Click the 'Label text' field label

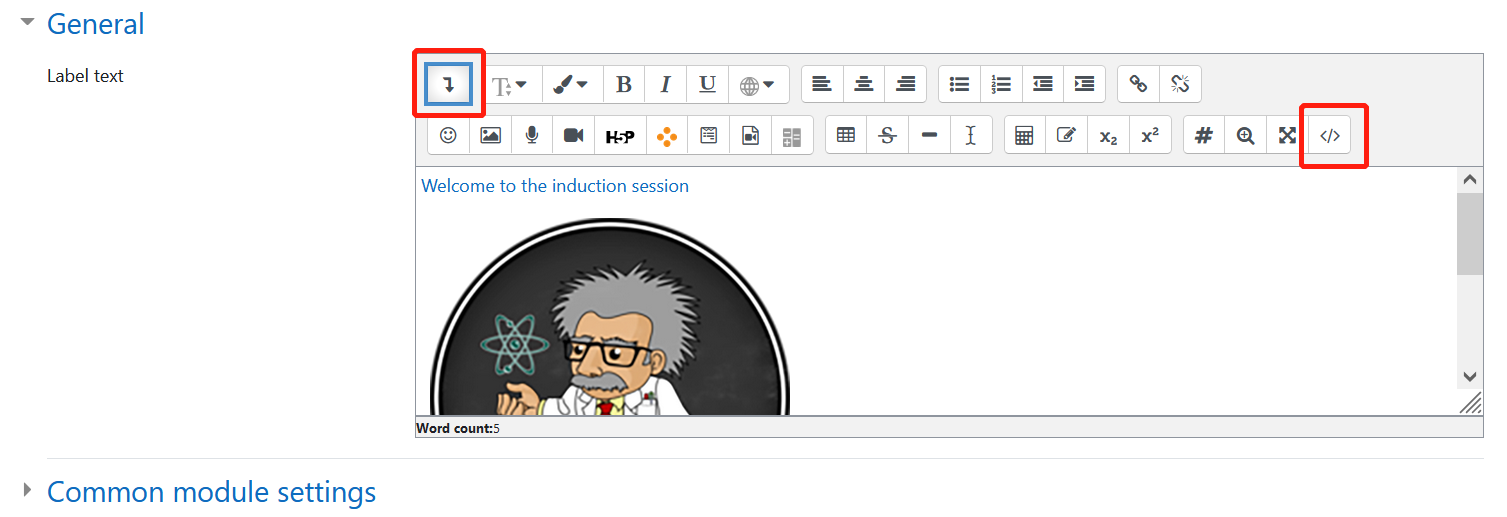[x=86, y=76]
